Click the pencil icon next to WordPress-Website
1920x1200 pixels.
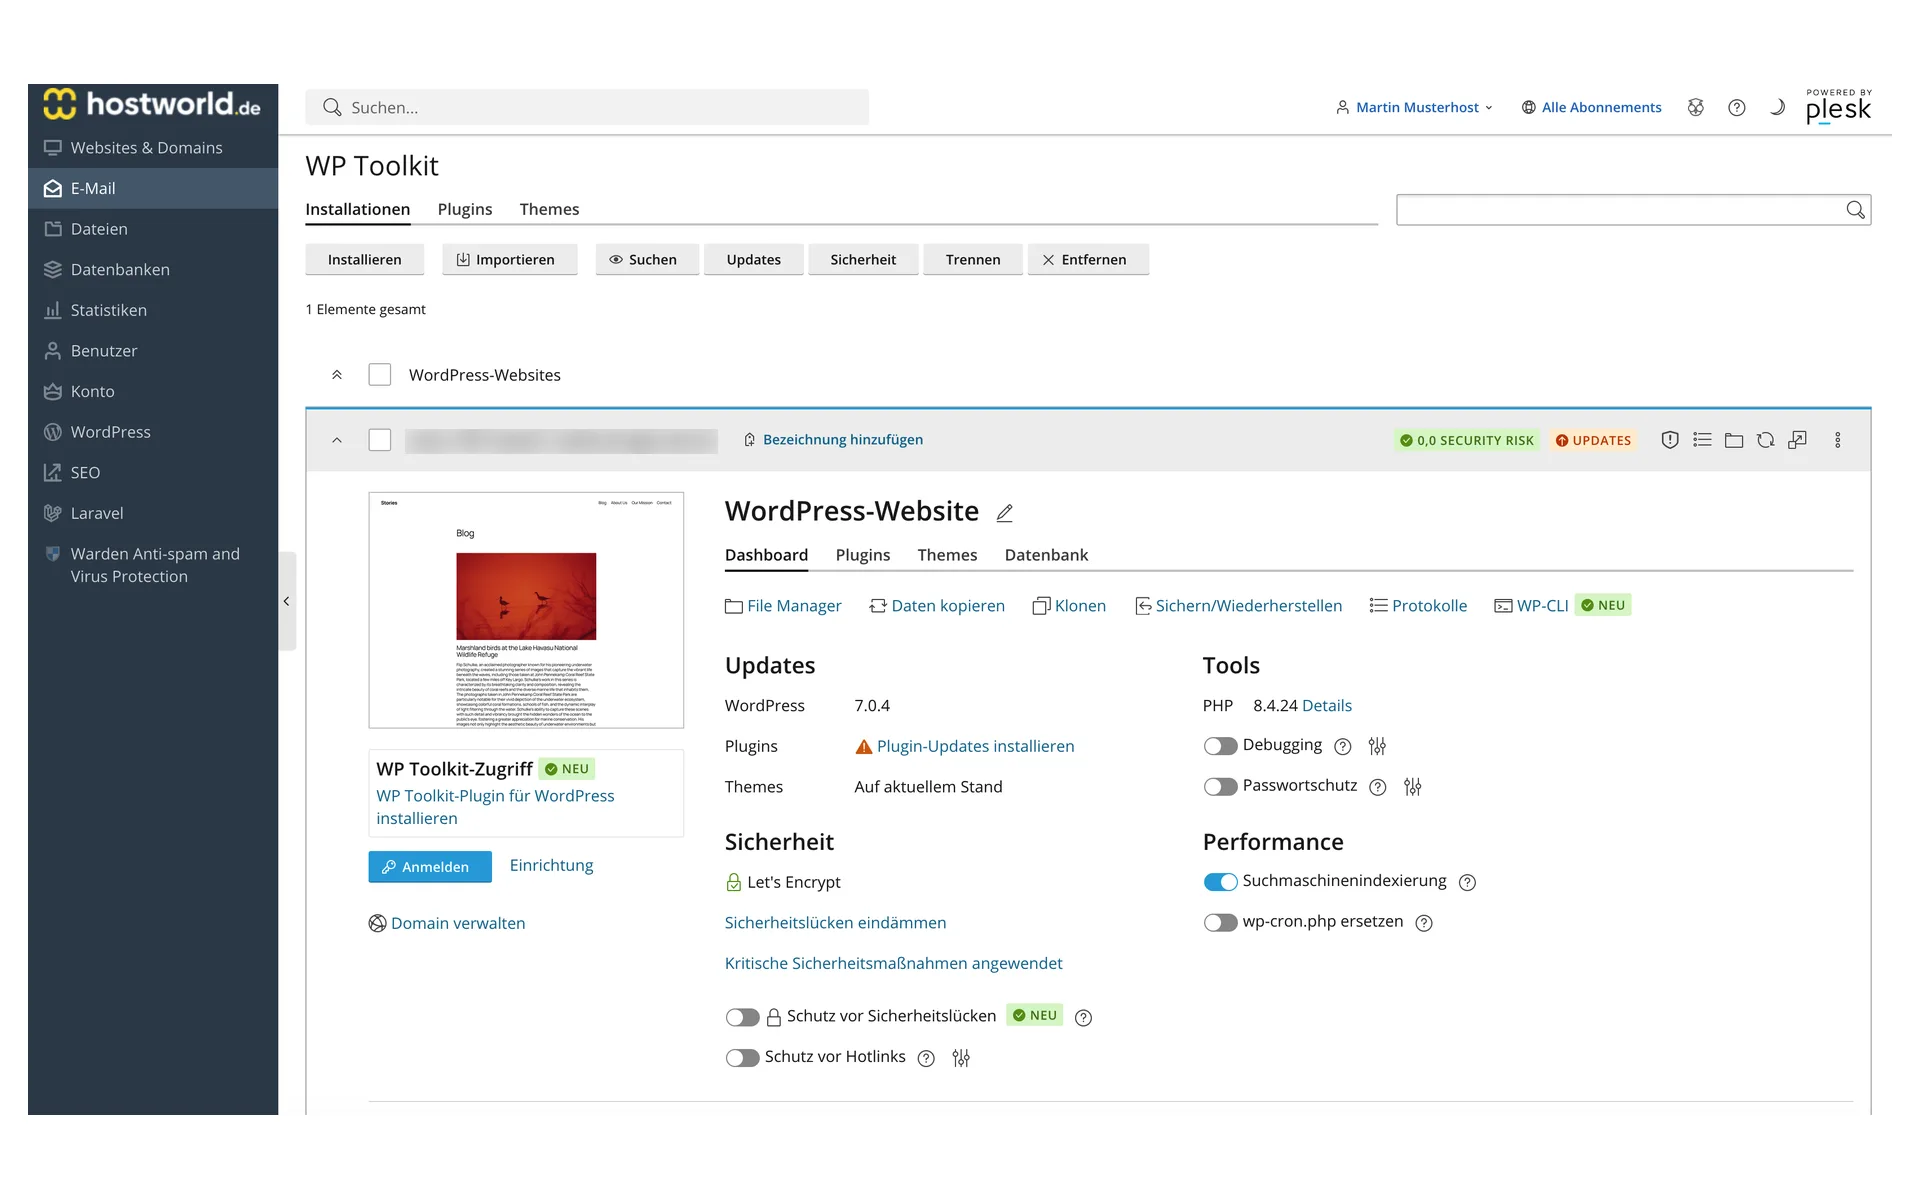[x=1005, y=513]
